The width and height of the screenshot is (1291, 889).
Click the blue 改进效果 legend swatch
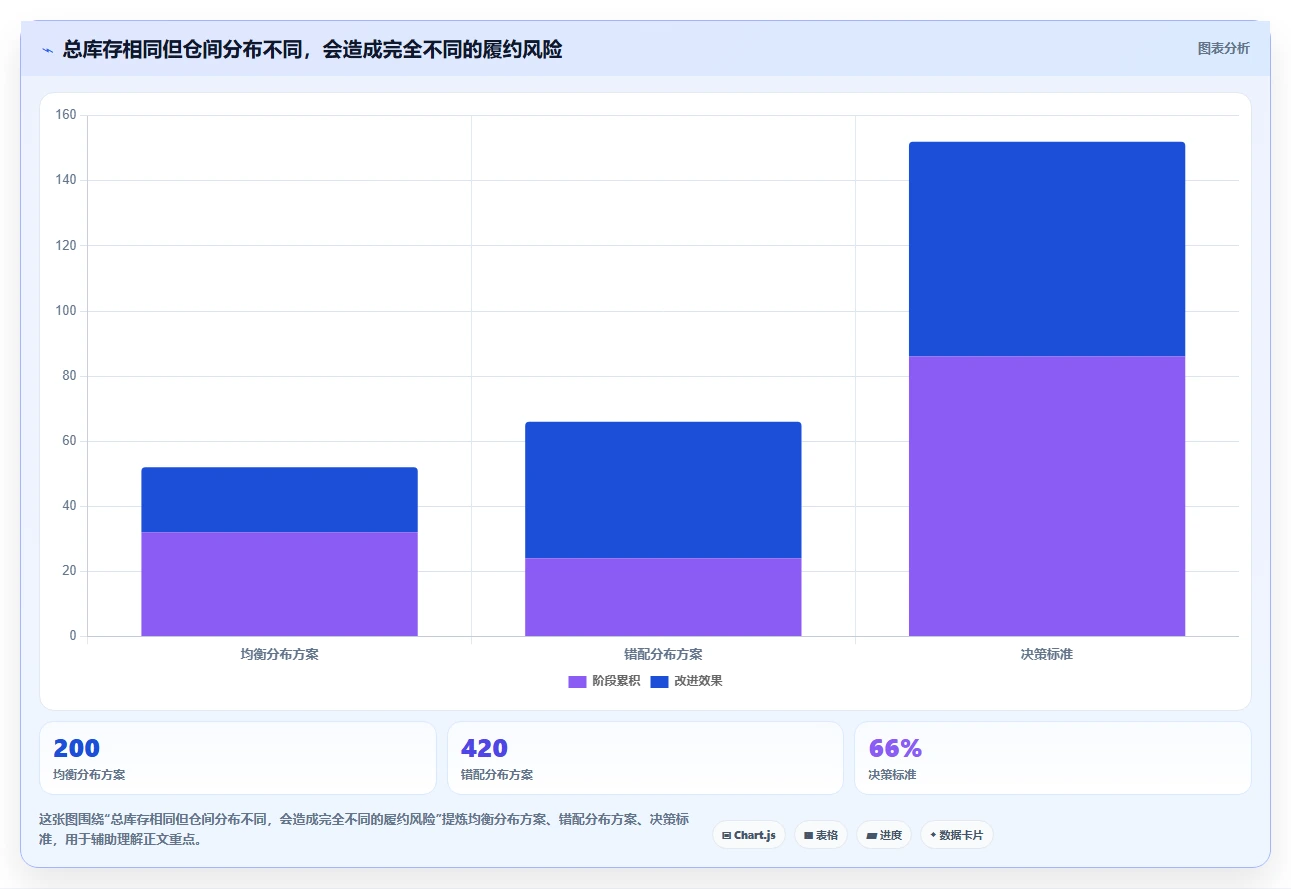click(659, 682)
